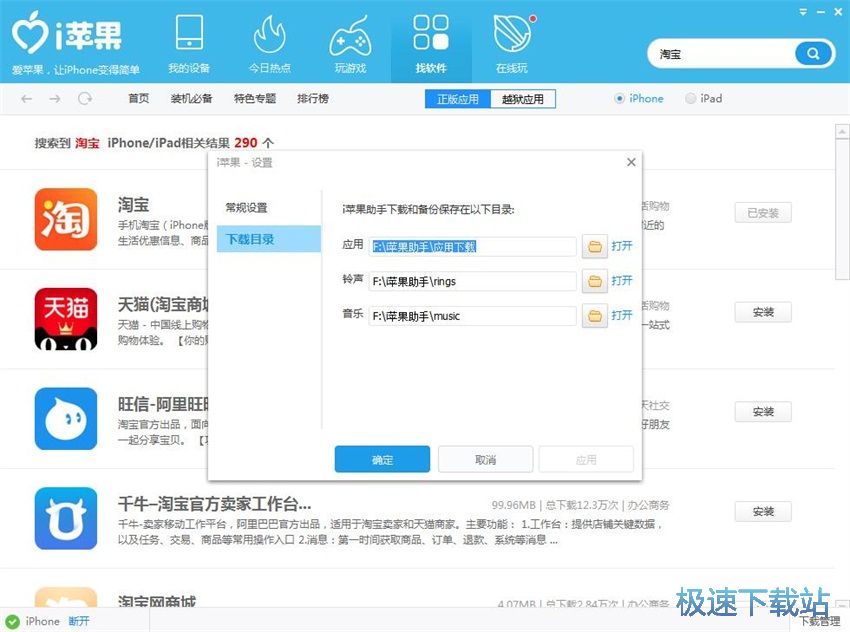
Task: Click the search magnifier button
Action: tap(813, 54)
